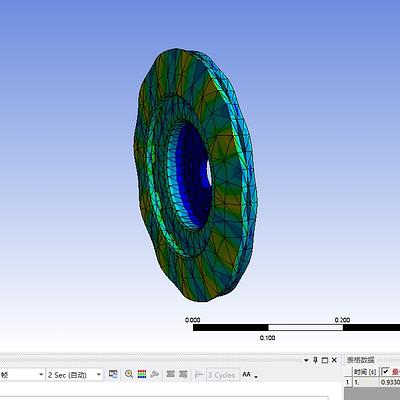
Task: Close the animation panel with X
Action: 334,360
